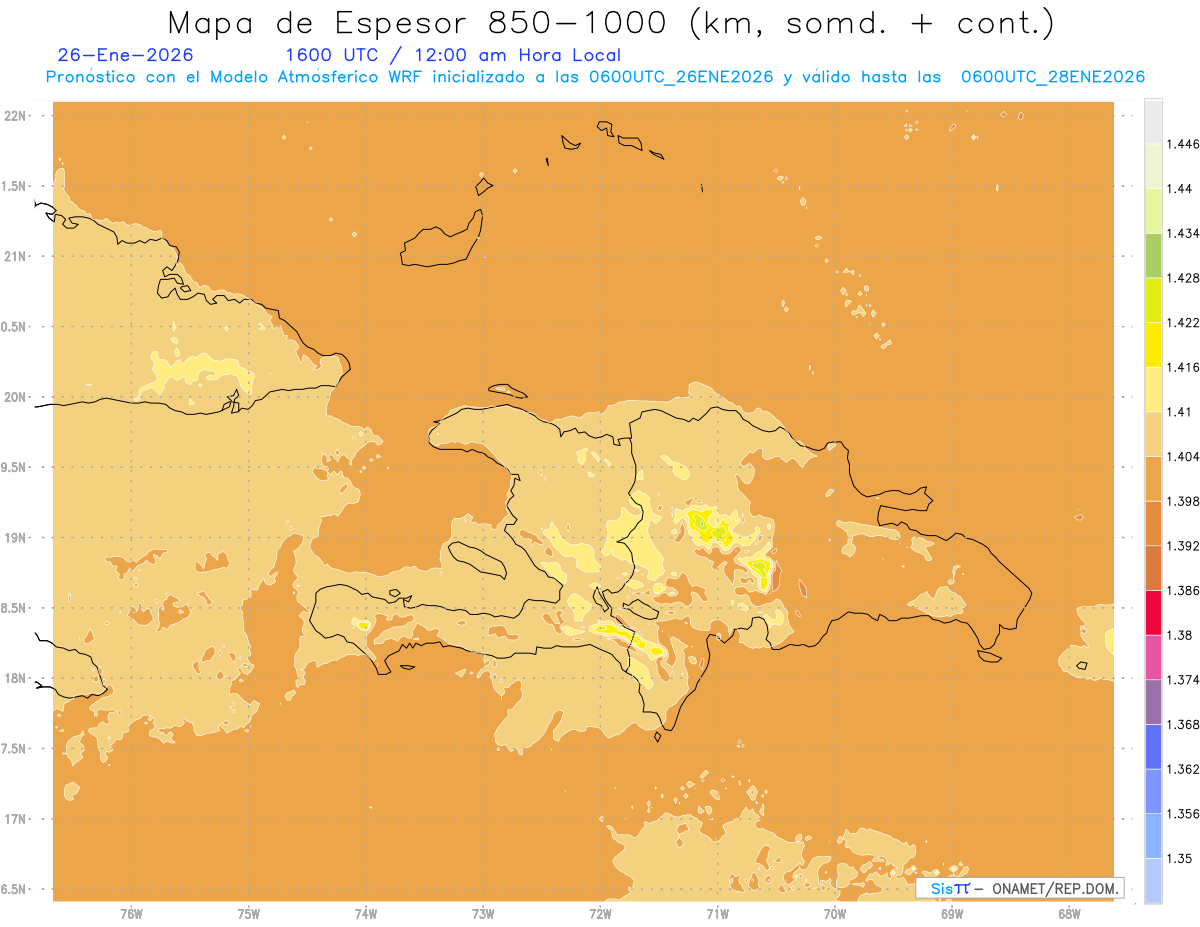Click the colorbar value "1.362"

tap(1183, 769)
